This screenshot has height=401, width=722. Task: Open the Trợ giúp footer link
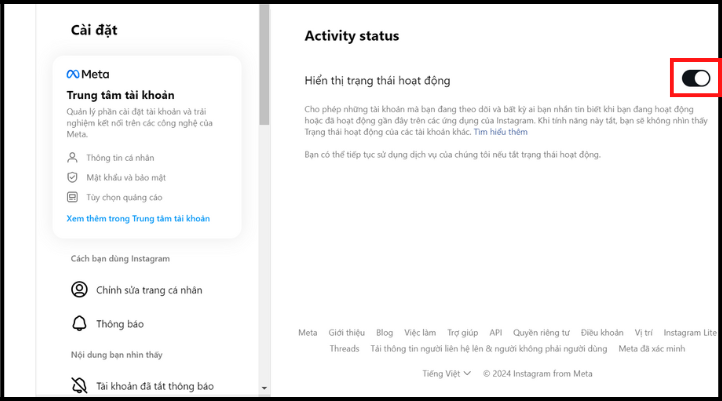click(x=463, y=332)
